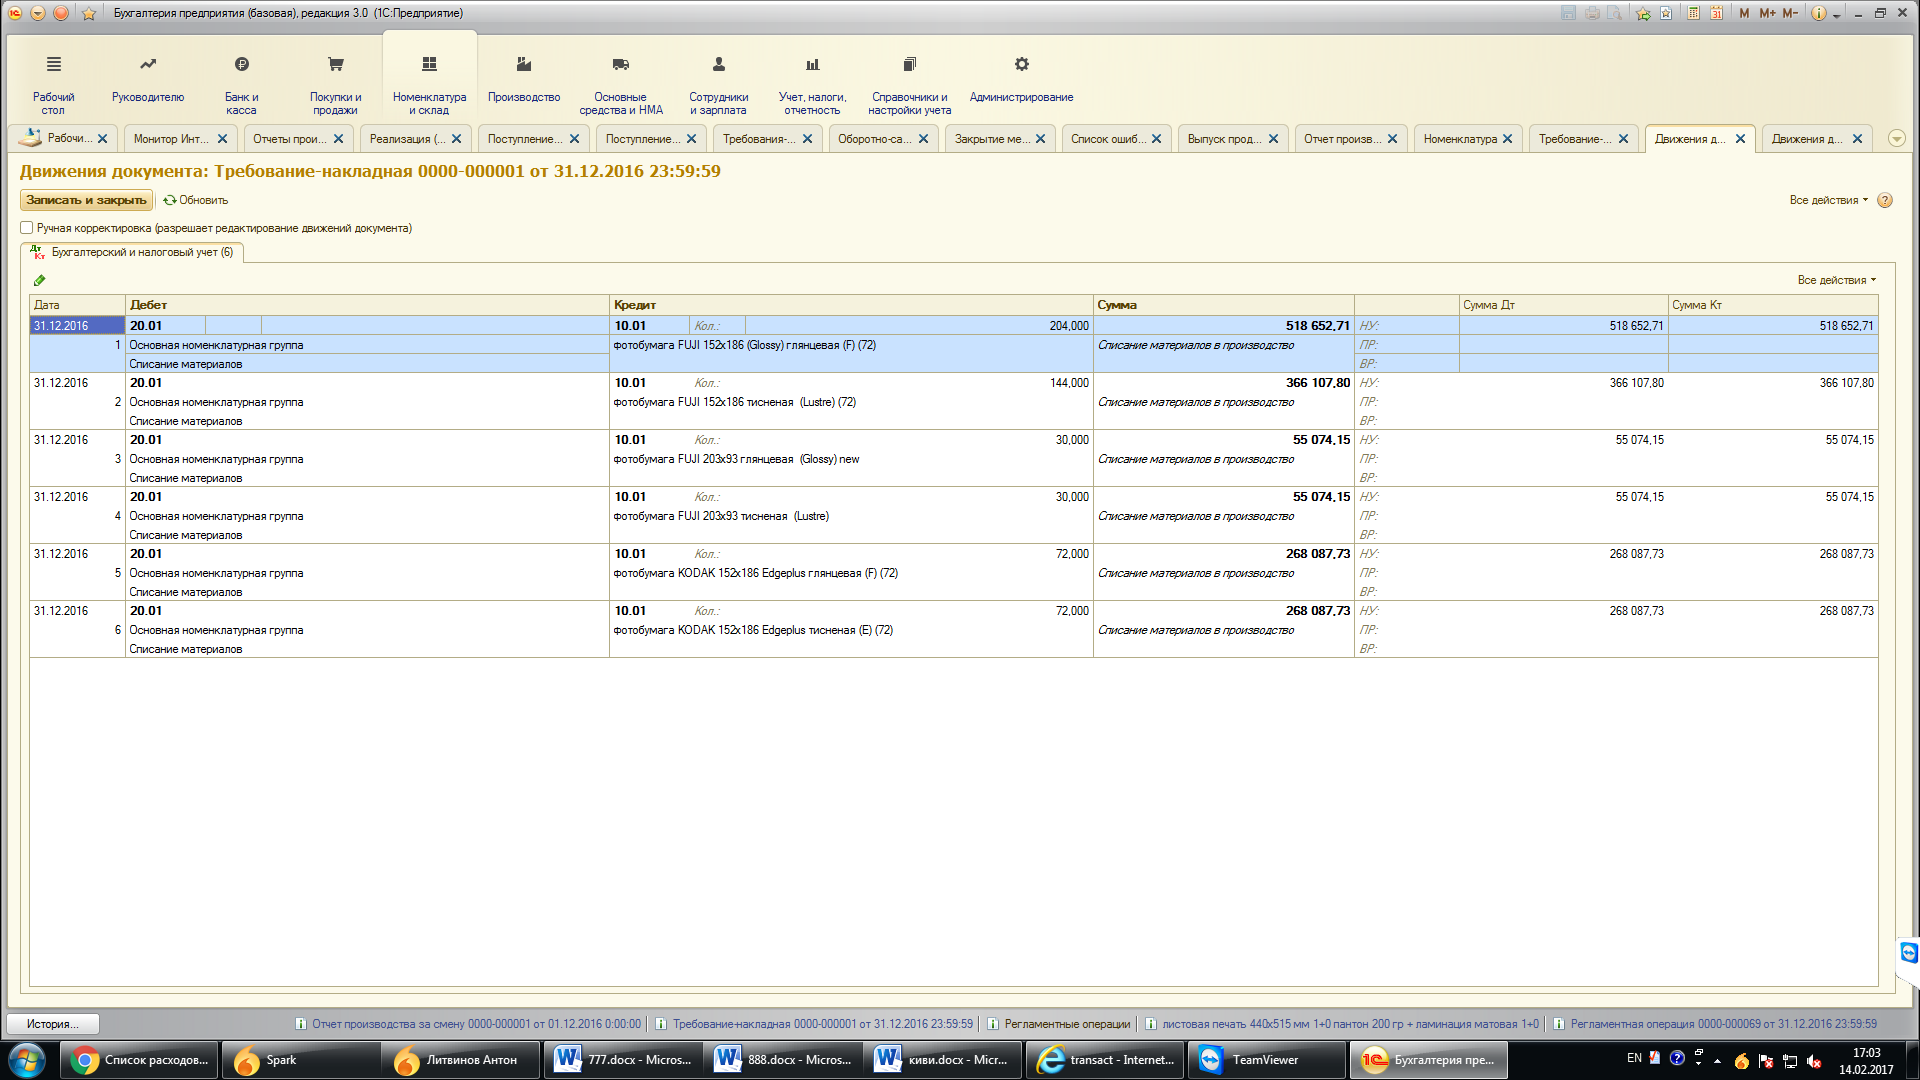
Task: Click the green pencil edit icon
Action: coord(39,281)
